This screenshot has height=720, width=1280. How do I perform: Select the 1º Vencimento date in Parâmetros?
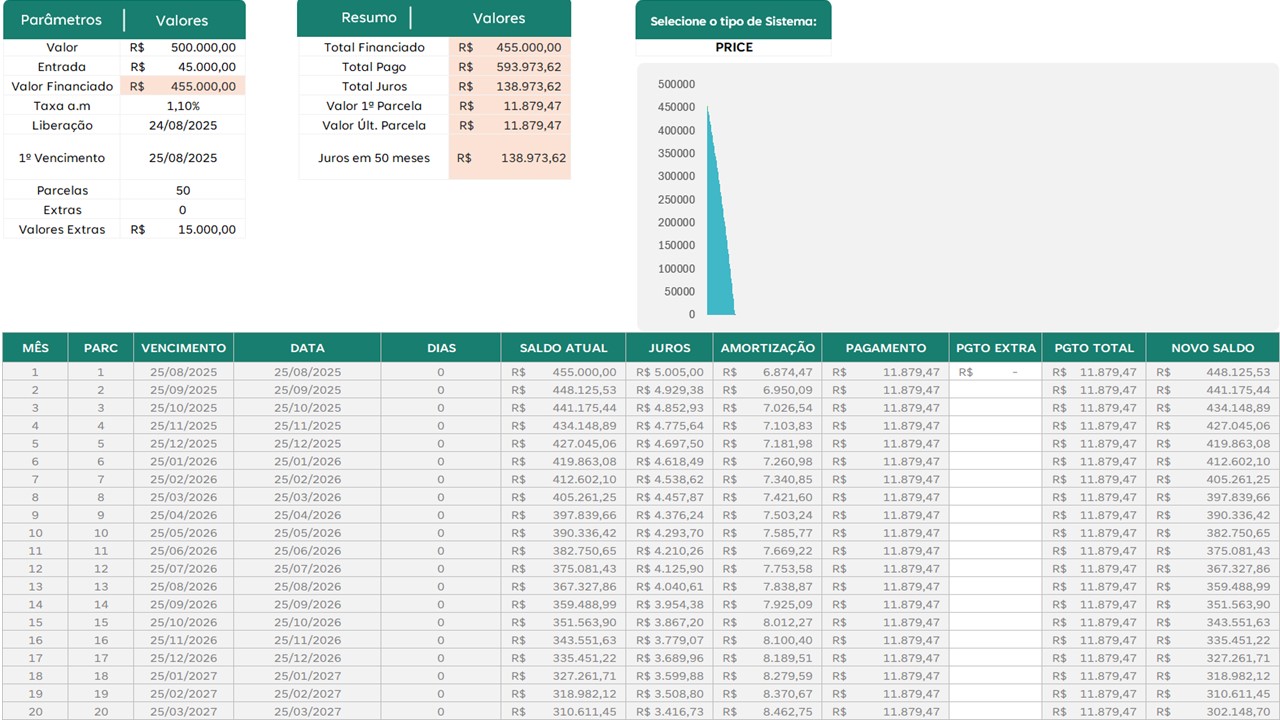(182, 158)
